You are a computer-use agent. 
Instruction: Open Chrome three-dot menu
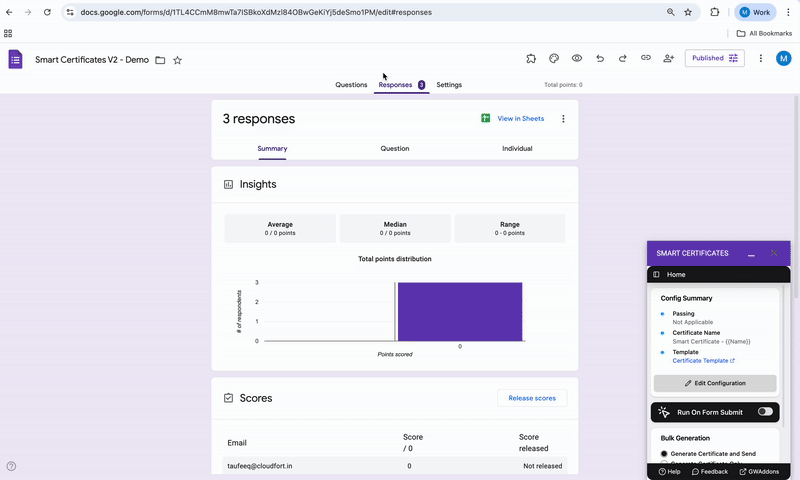coord(788,12)
